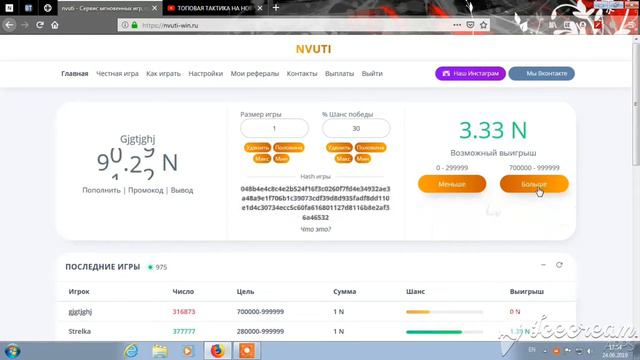Switch to Firefox on the taskbar
Image resolution: width=640 pixels, height=360 pixels.
(x=218, y=351)
